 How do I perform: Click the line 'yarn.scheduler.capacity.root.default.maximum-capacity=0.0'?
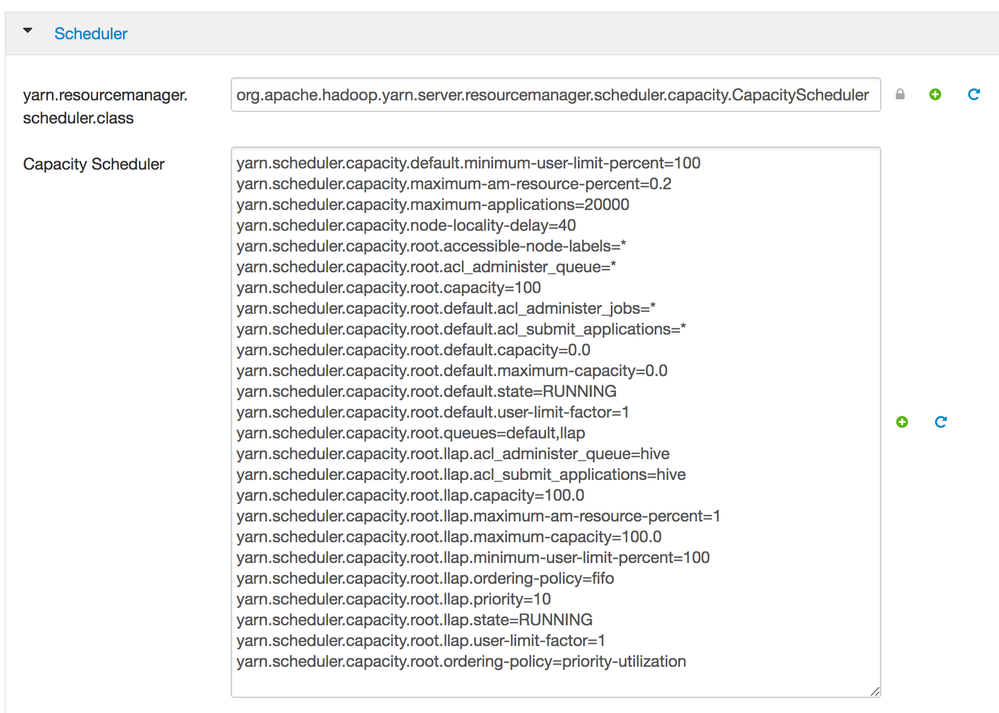452,371
